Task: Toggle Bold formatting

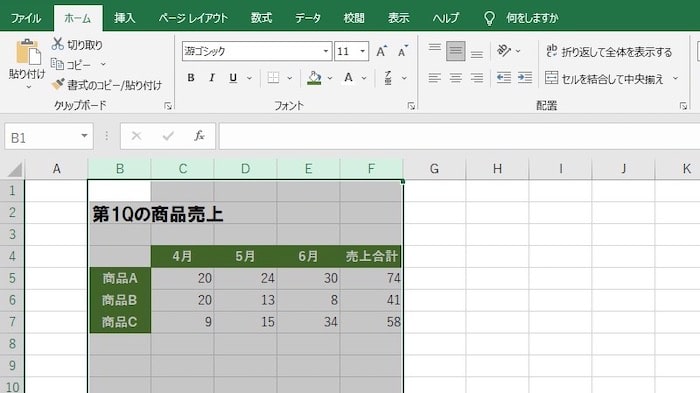Action: click(191, 78)
